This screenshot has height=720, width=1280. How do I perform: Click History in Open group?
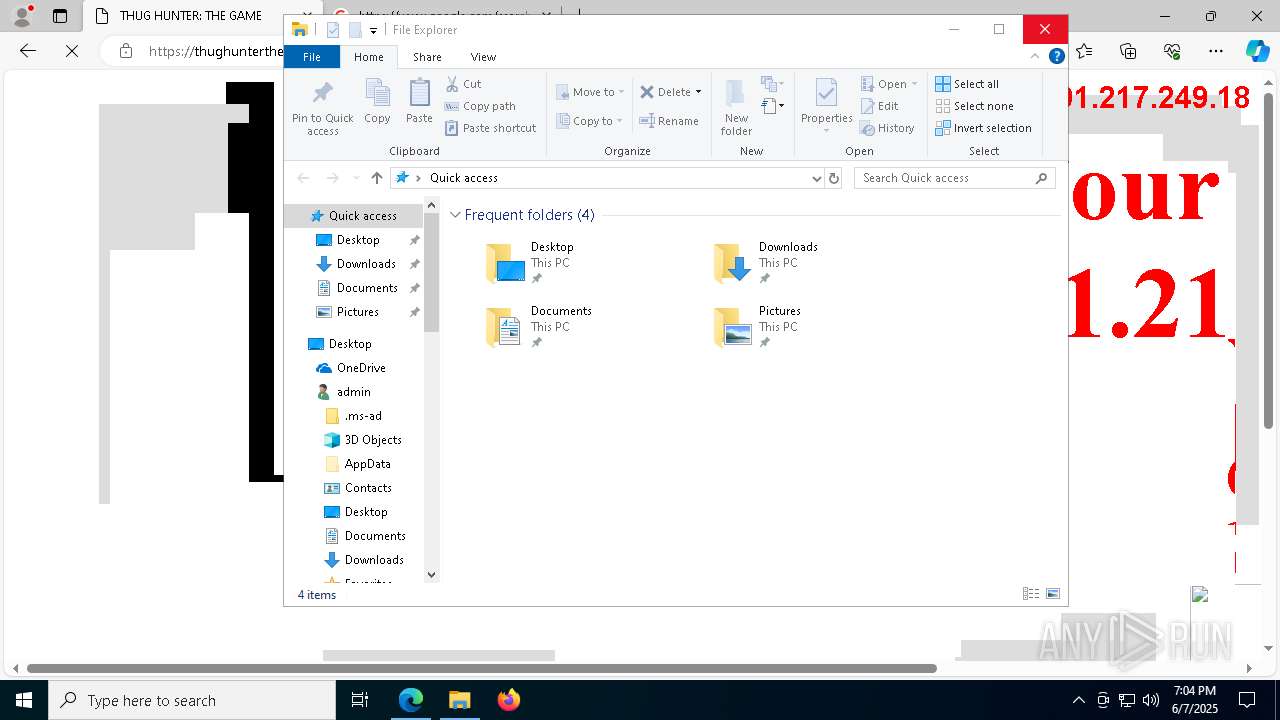(887, 128)
